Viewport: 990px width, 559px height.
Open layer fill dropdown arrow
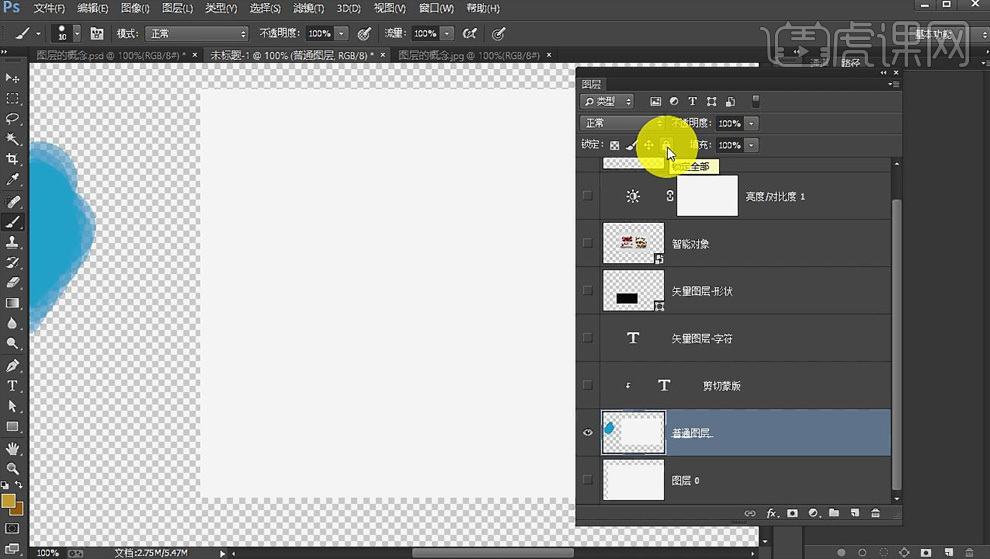(x=751, y=145)
